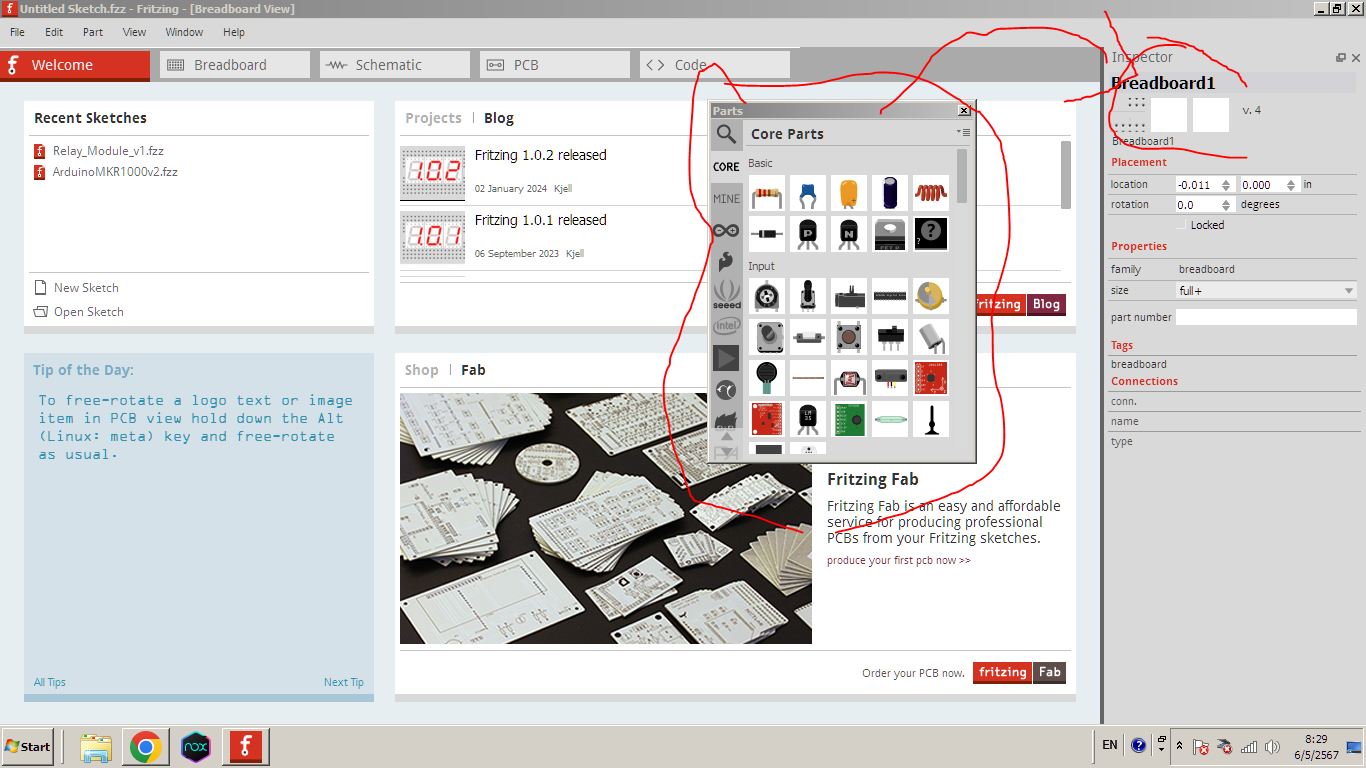The height and width of the screenshot is (768, 1366).
Task: Open the Fritzing 1.0.1 released post
Action: tap(541, 220)
